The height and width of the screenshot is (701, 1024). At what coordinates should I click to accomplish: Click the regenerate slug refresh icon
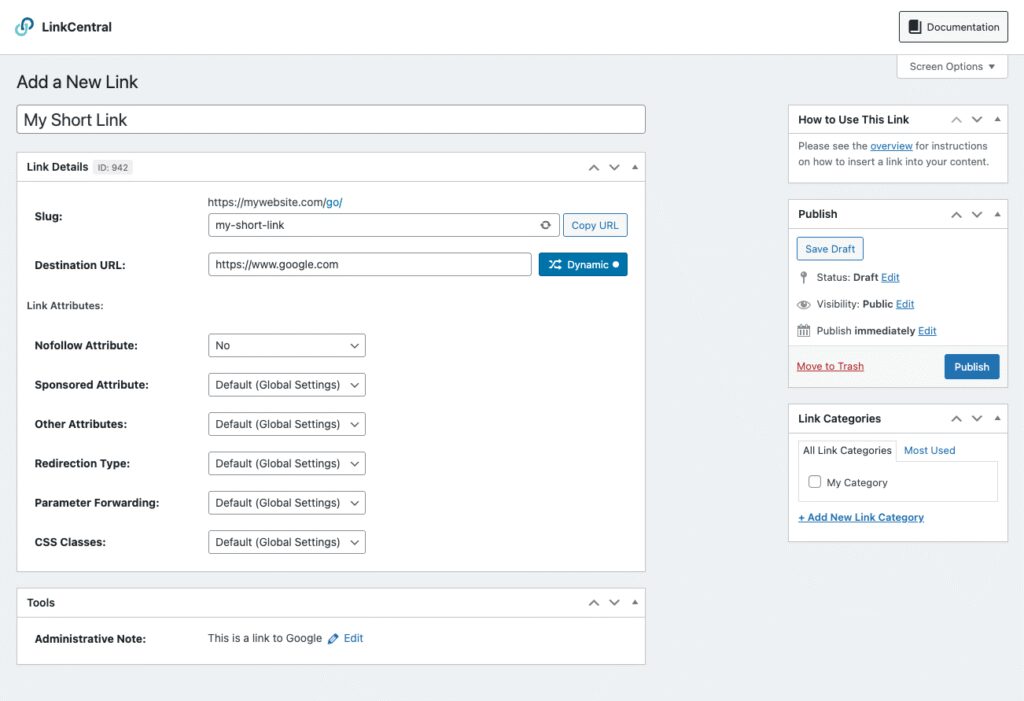546,225
